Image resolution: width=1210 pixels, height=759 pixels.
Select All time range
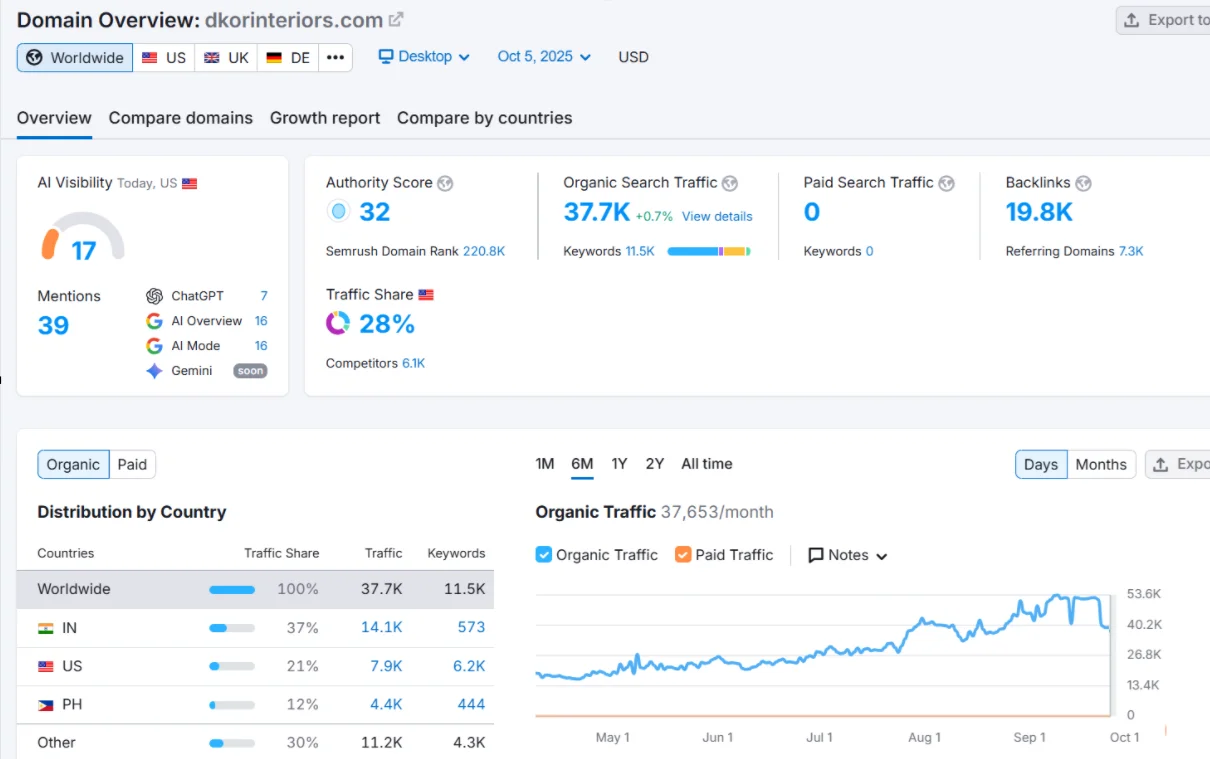(707, 464)
